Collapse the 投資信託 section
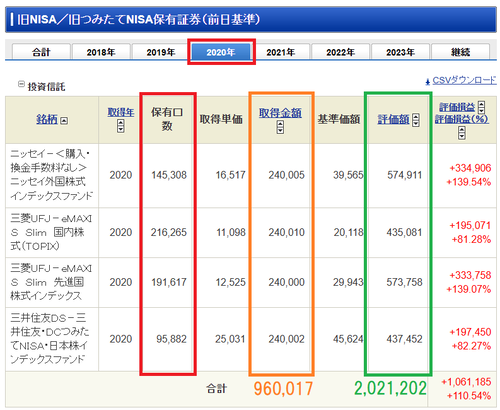500x410 pixels. pyautogui.click(x=21, y=84)
